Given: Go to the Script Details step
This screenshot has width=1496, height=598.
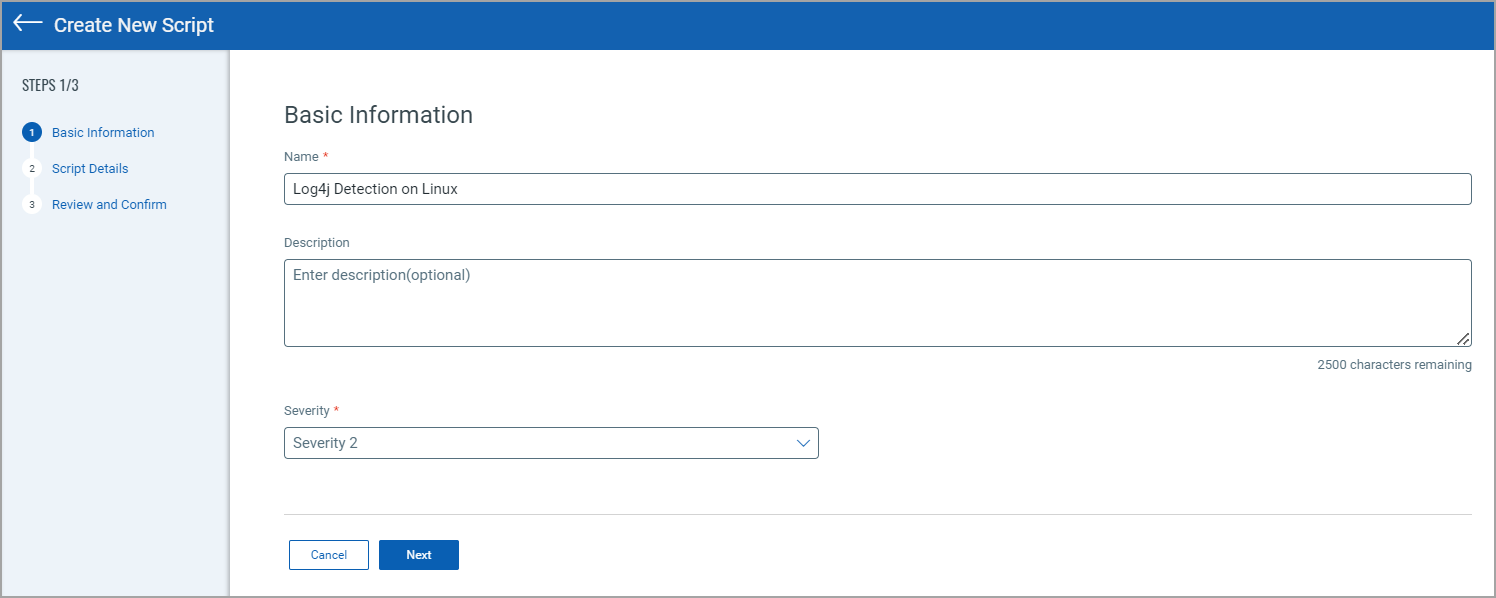Looking at the screenshot, I should click(x=90, y=168).
